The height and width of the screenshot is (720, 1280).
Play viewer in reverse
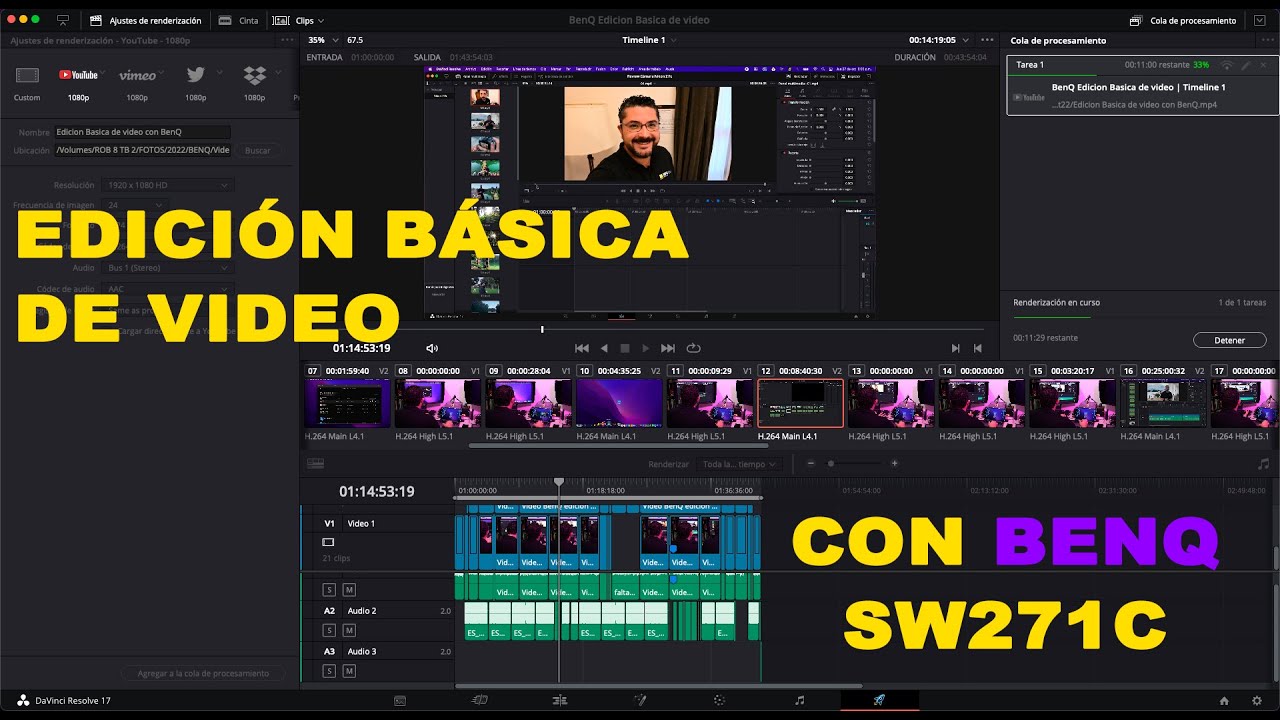pos(604,348)
